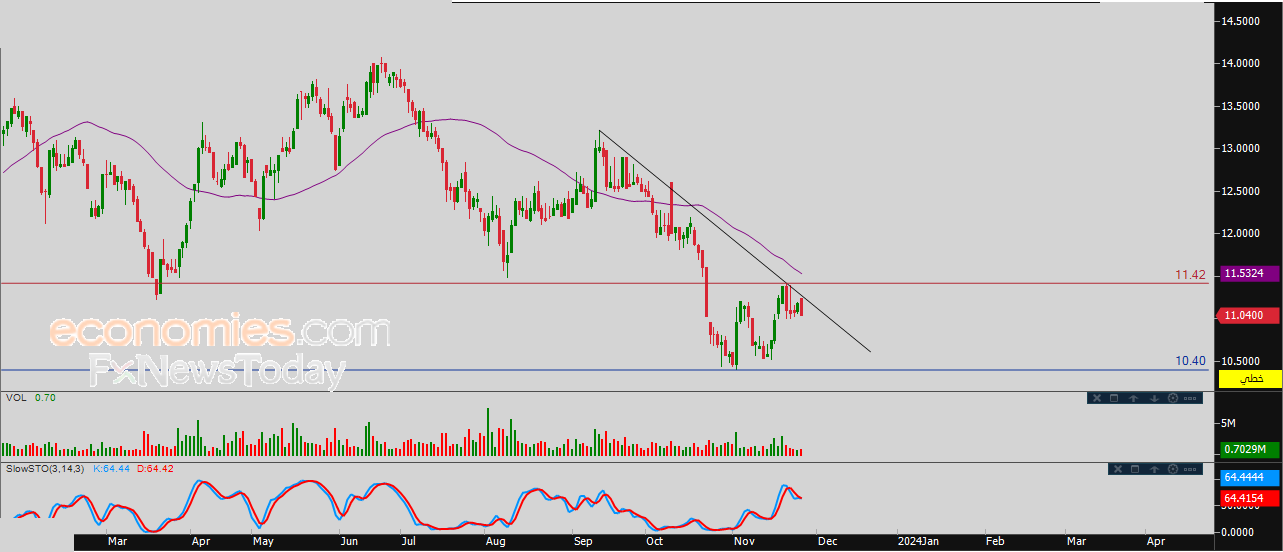
Task: Click the purple 11.5324 moving average tag
Action: pos(1247,272)
